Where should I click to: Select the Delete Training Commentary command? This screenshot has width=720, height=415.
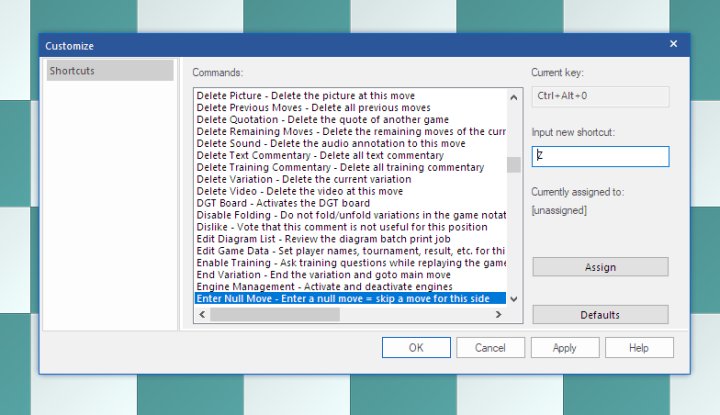[351, 167]
